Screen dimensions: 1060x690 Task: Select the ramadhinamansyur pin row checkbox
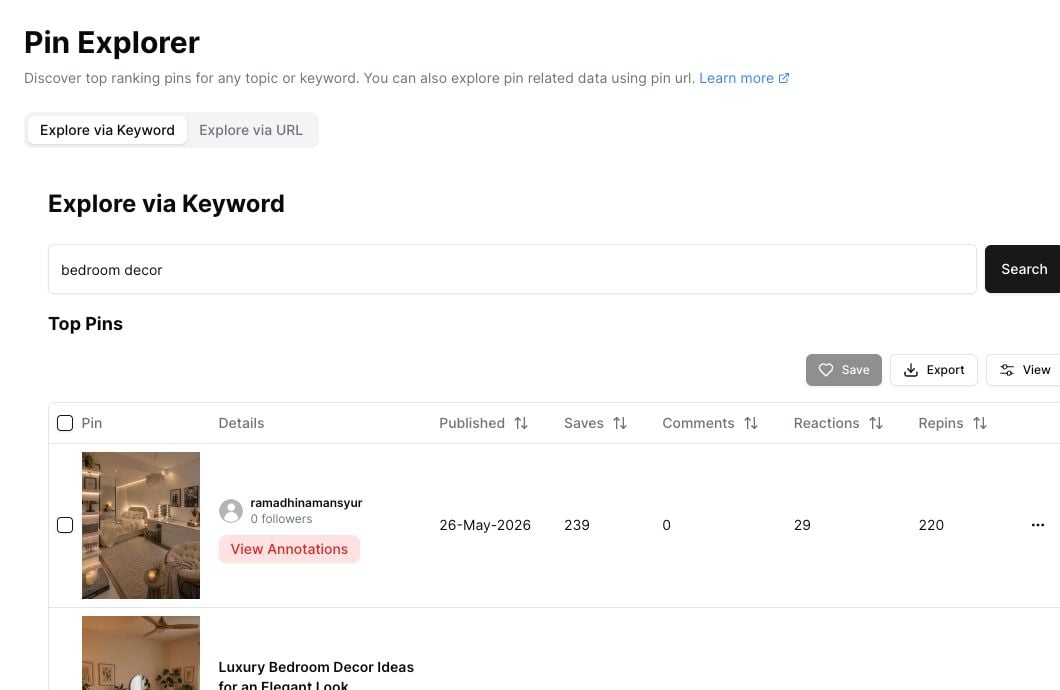pyautogui.click(x=65, y=525)
